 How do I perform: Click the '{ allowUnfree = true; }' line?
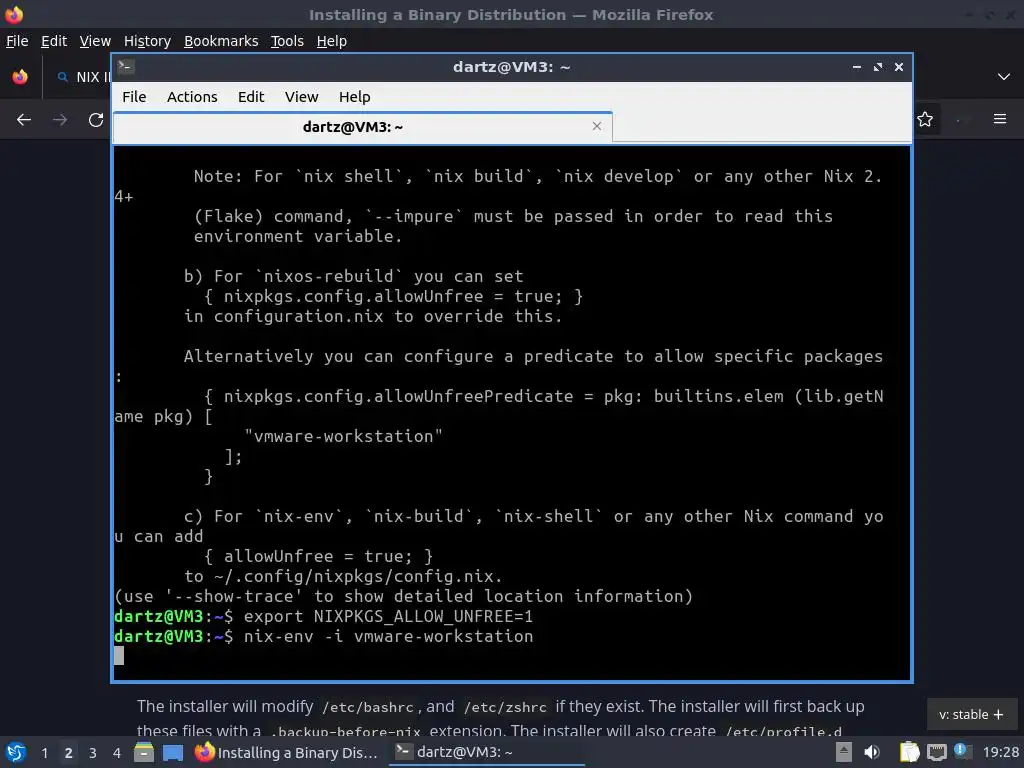(x=319, y=556)
